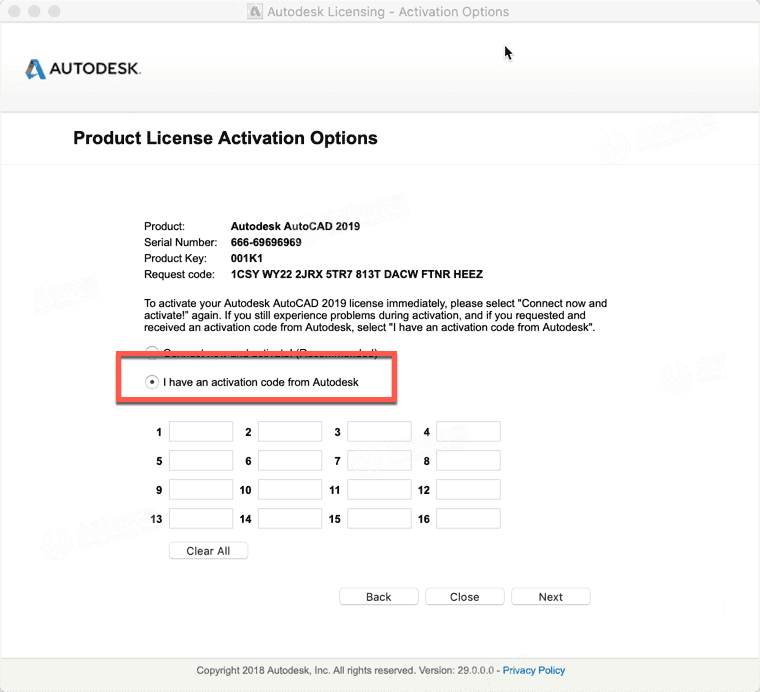
Task: Select activation code field 10
Action: 290,490
